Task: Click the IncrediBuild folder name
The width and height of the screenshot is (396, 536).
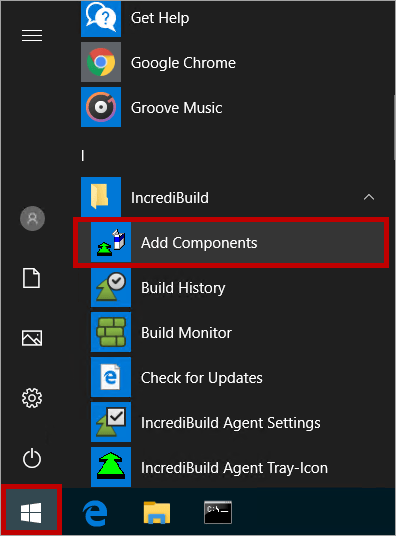Action: [x=170, y=198]
